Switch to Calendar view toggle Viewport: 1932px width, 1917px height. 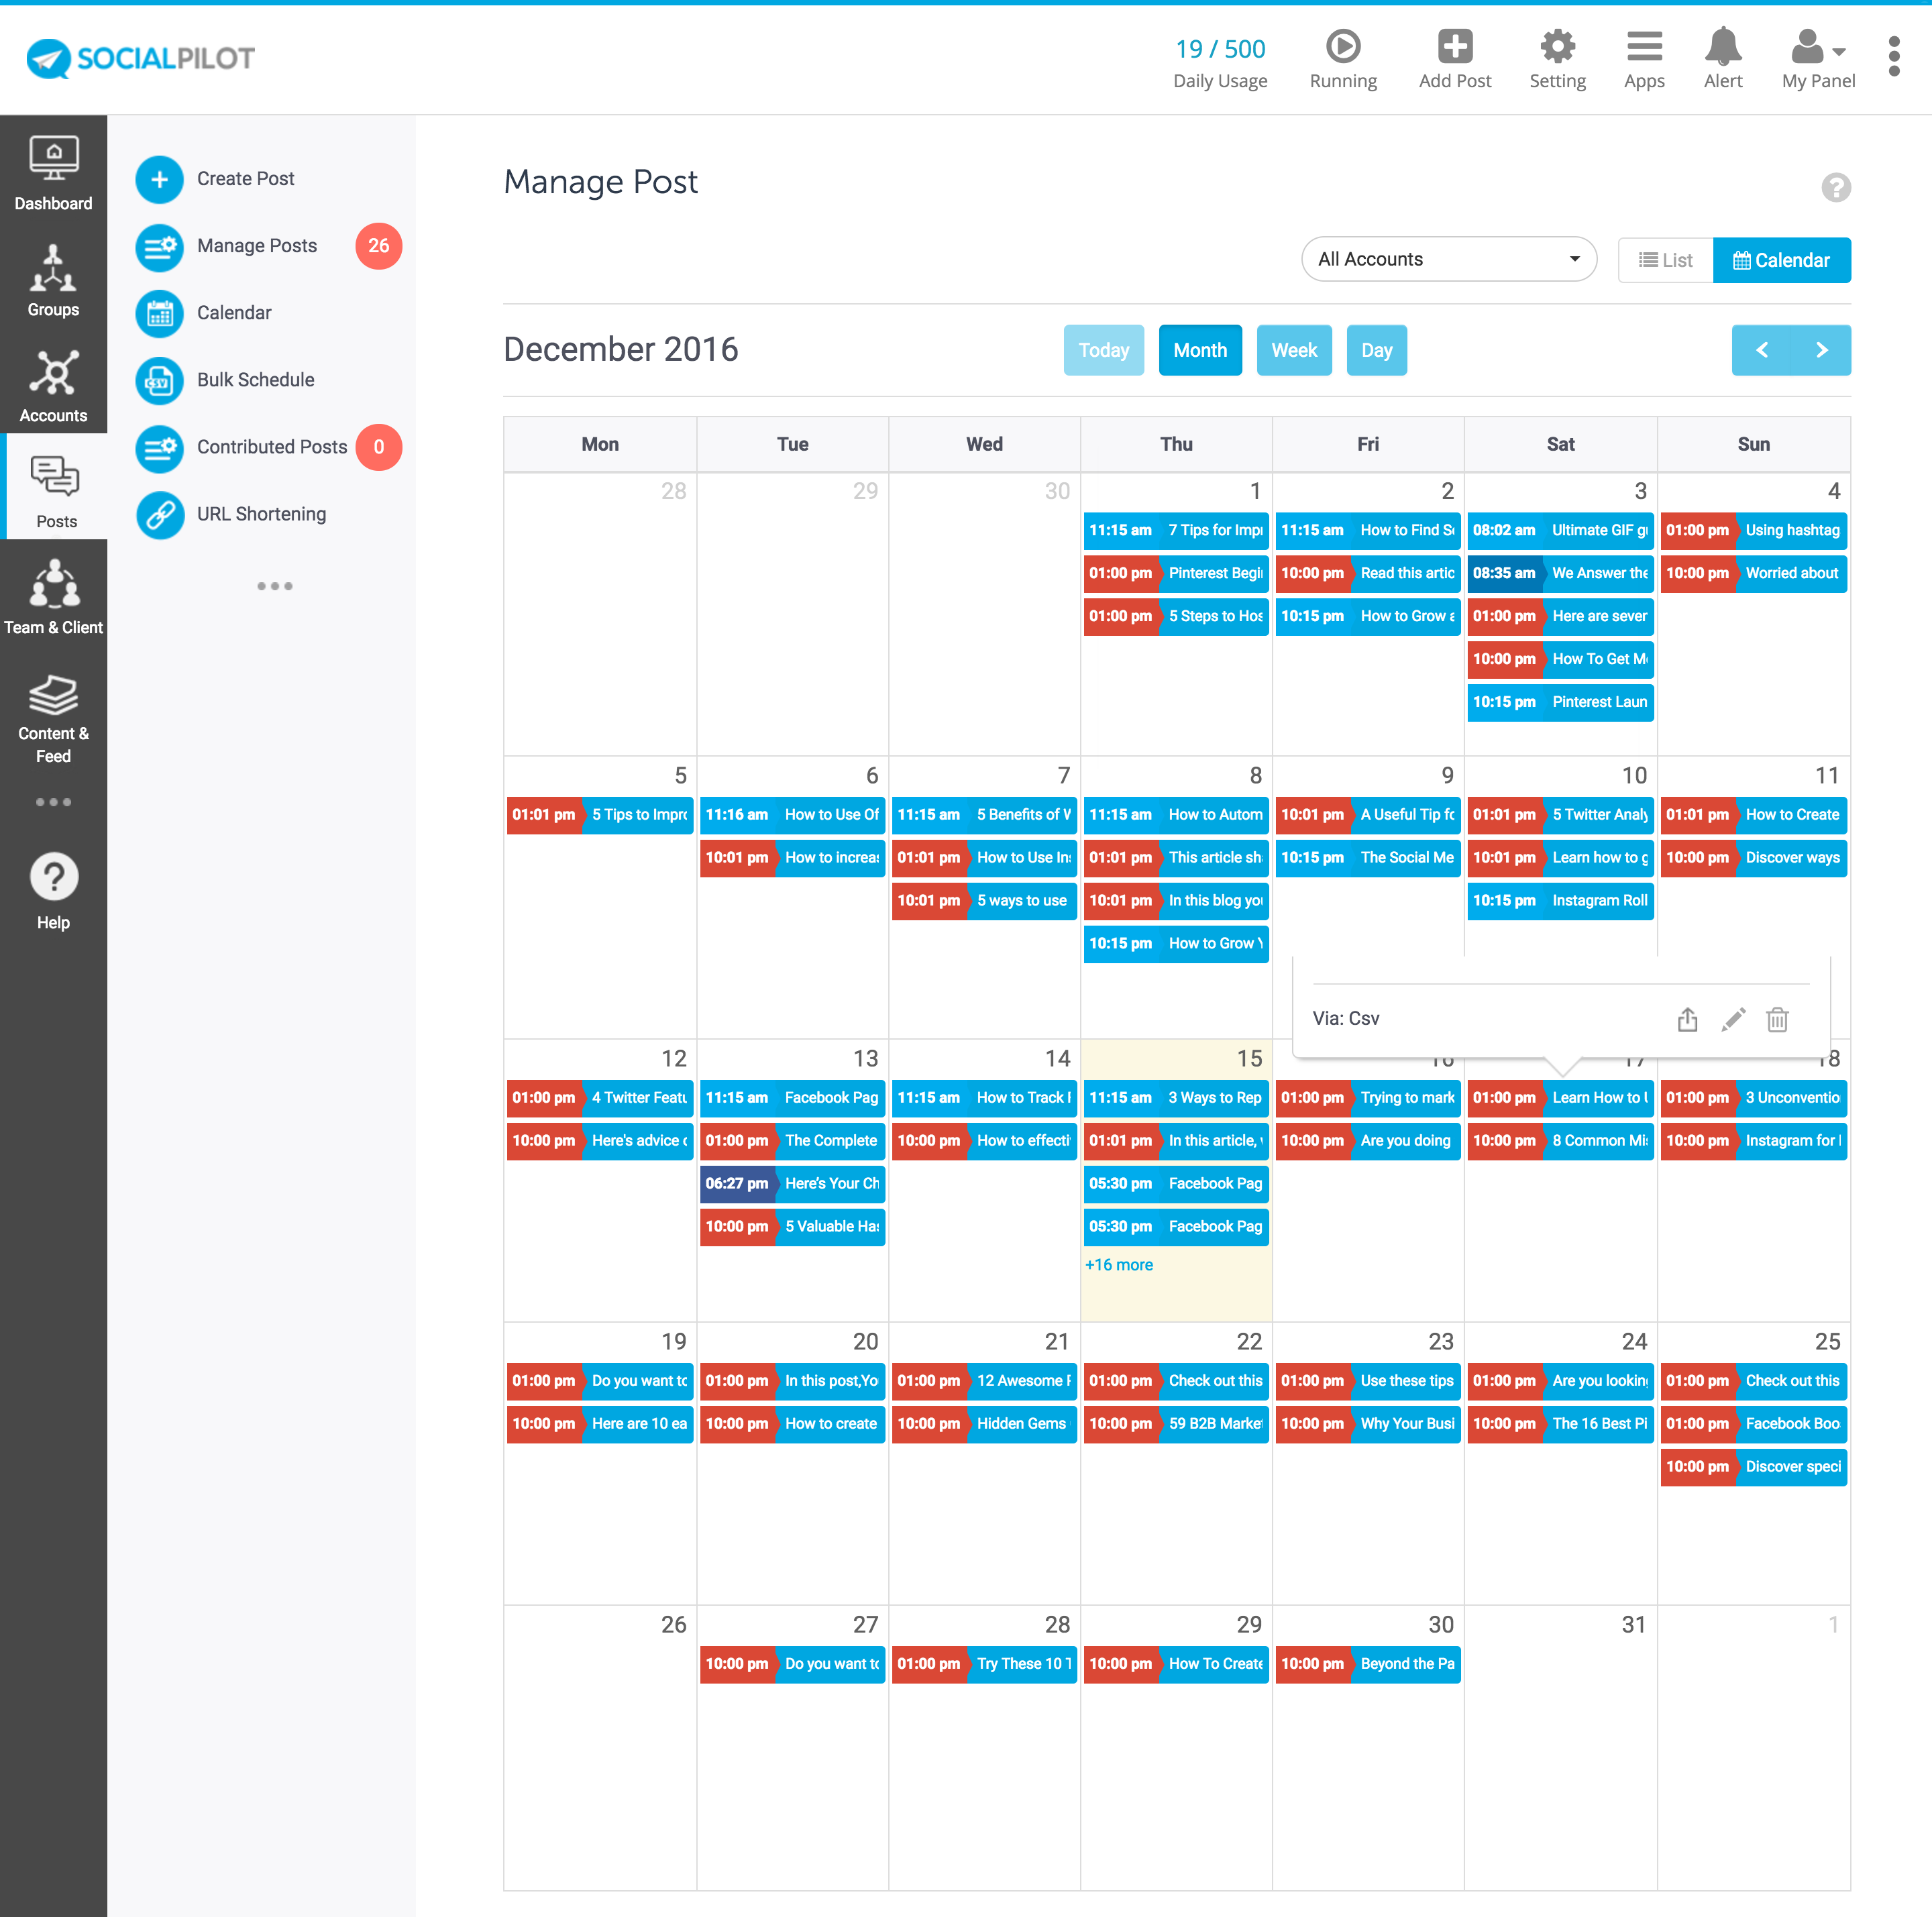click(1781, 260)
